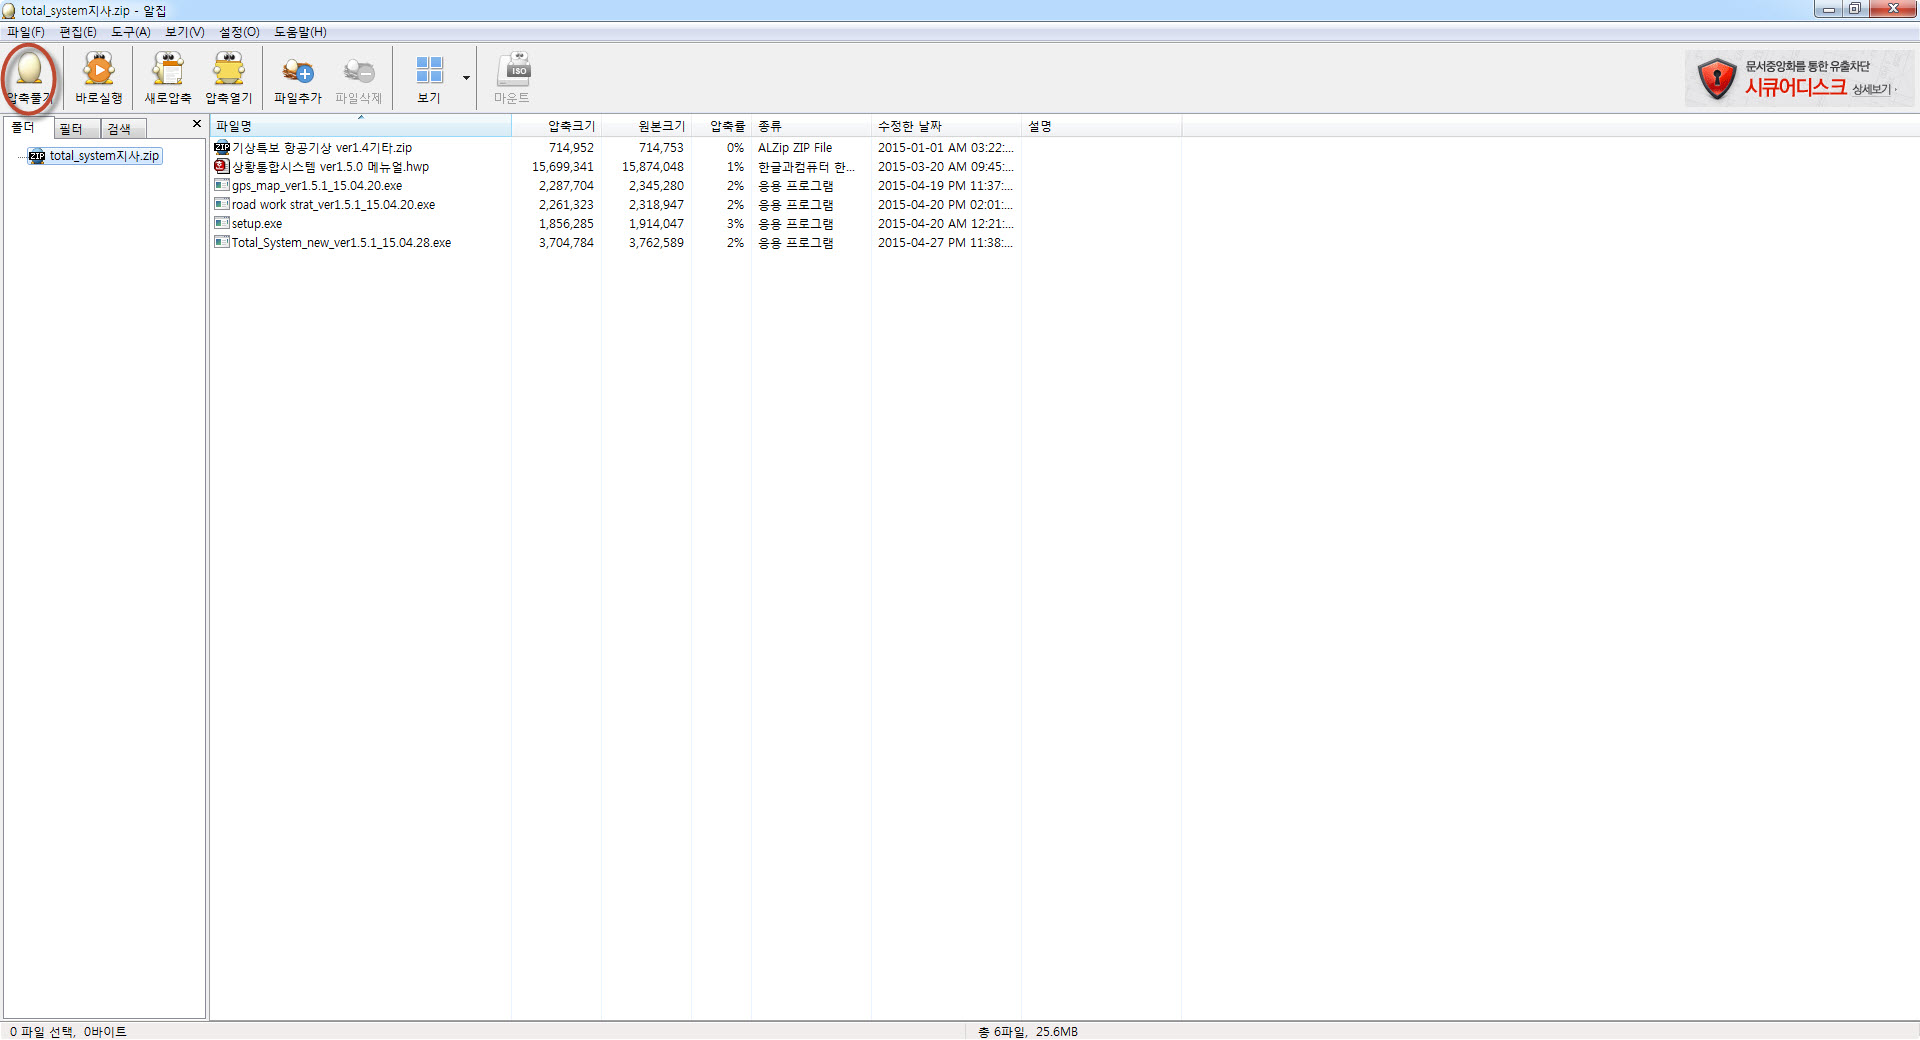Click the 바로실행 run icon
Viewport: 1920px width, 1040px height.
click(x=98, y=76)
